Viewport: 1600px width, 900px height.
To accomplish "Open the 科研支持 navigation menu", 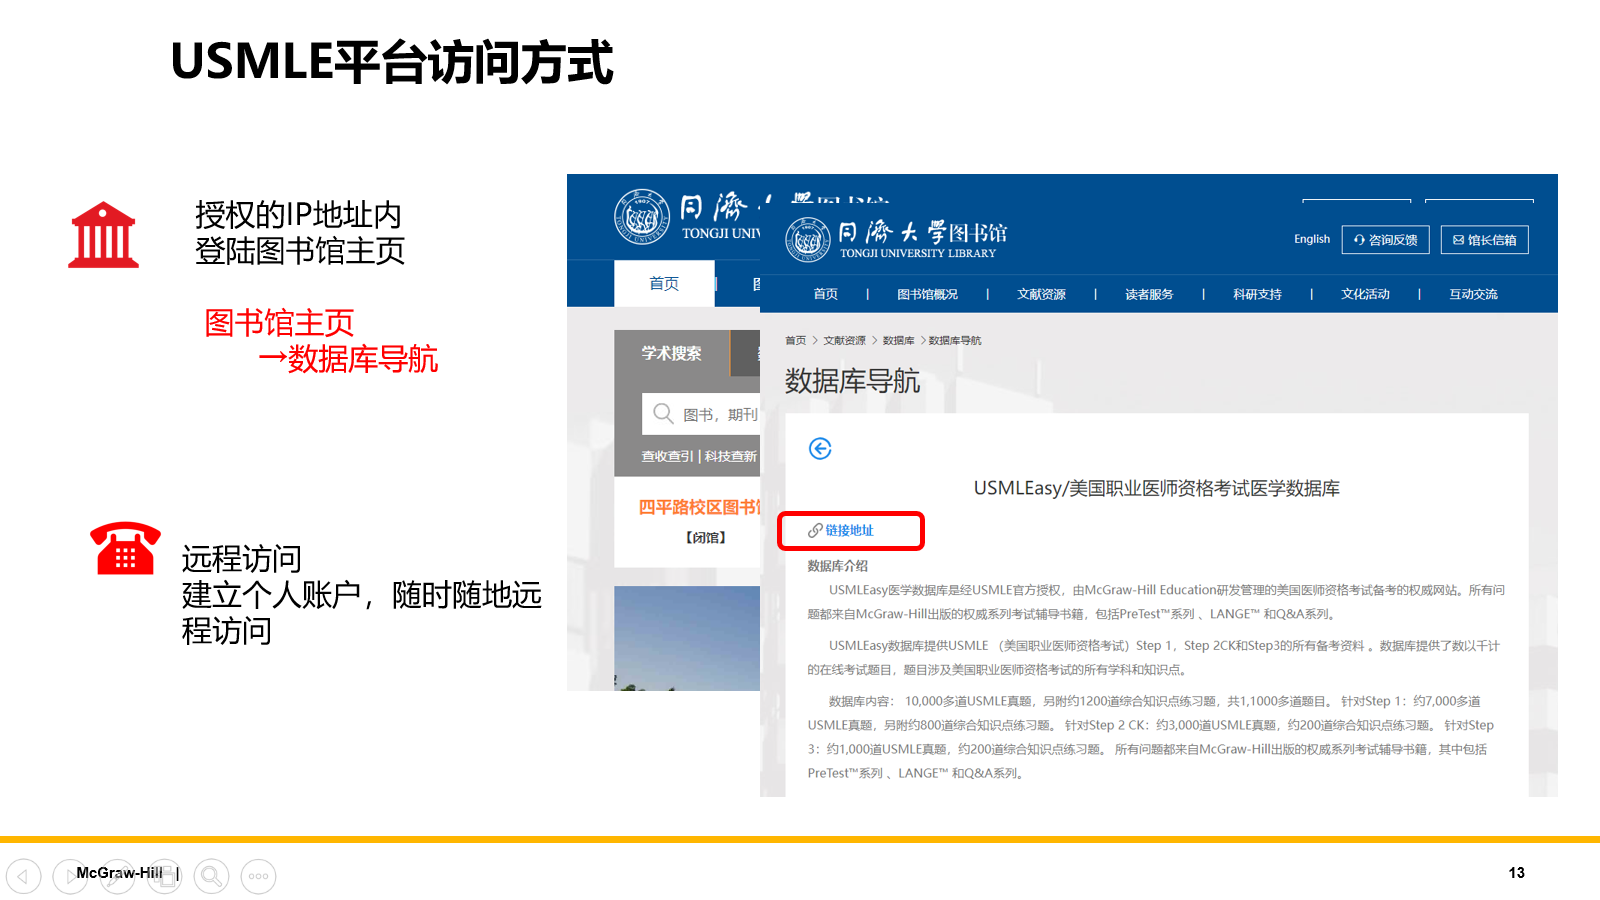I will click(1257, 294).
